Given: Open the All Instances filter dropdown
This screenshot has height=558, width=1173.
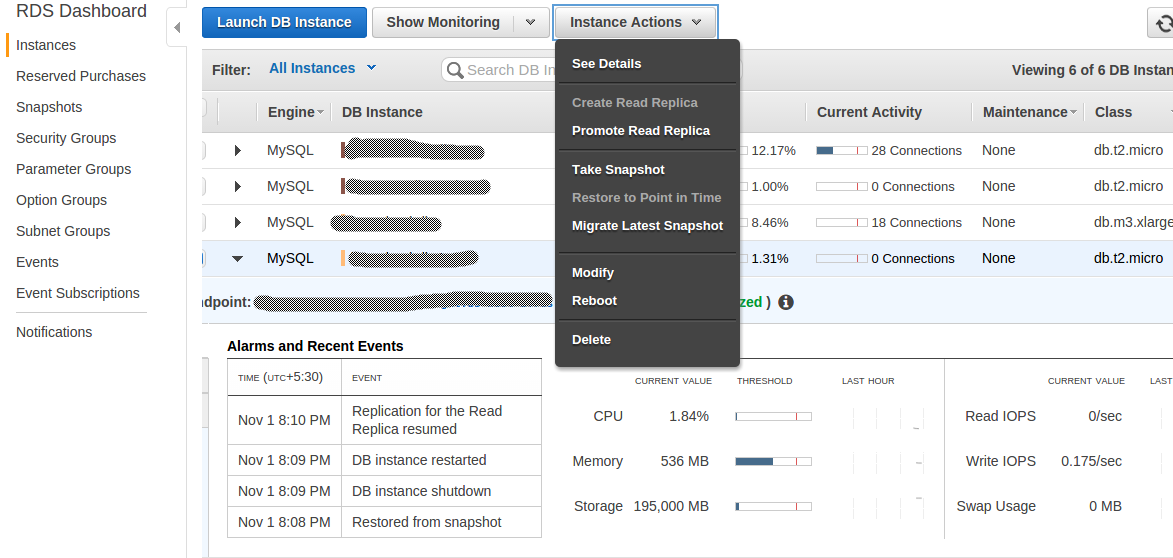Looking at the screenshot, I should pos(322,68).
